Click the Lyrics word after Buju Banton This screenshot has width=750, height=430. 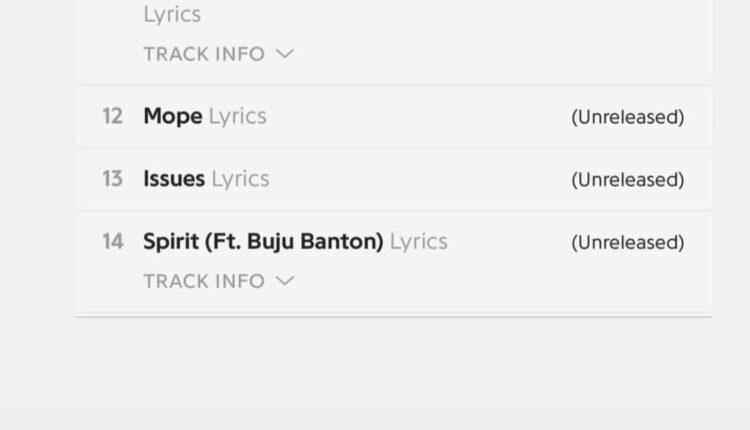(418, 241)
